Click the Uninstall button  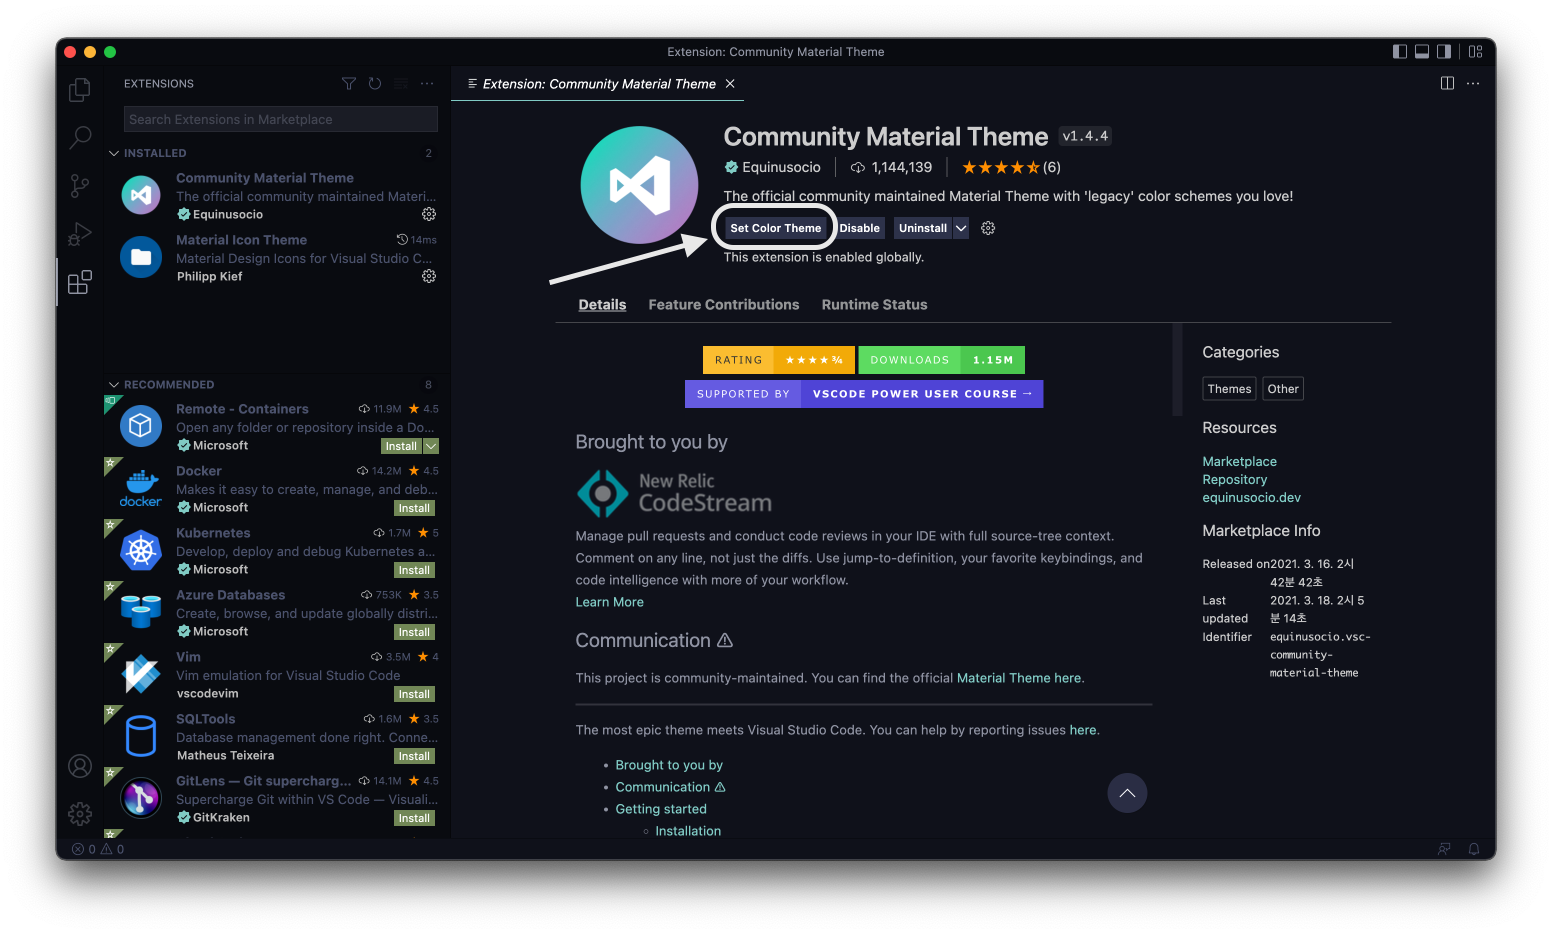[923, 228]
